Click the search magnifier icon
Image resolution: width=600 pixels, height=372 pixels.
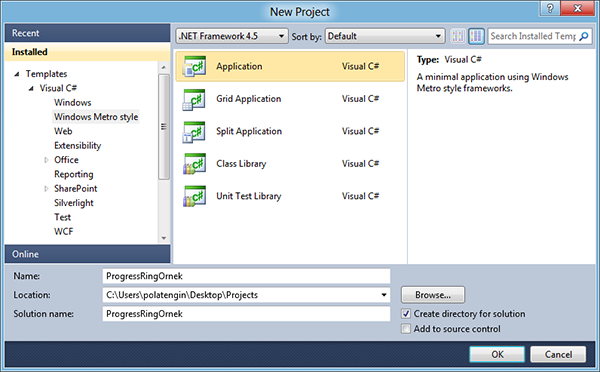tap(584, 36)
